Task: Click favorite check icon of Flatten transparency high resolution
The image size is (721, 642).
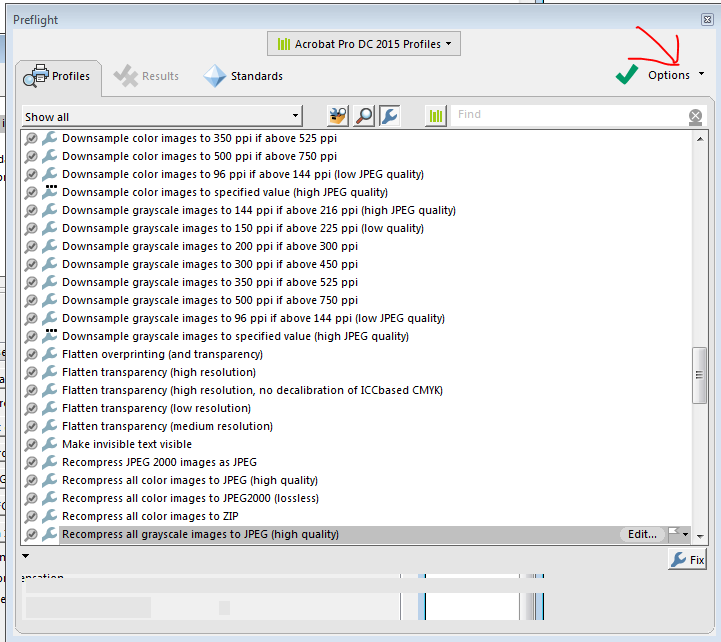Action: tap(31, 373)
